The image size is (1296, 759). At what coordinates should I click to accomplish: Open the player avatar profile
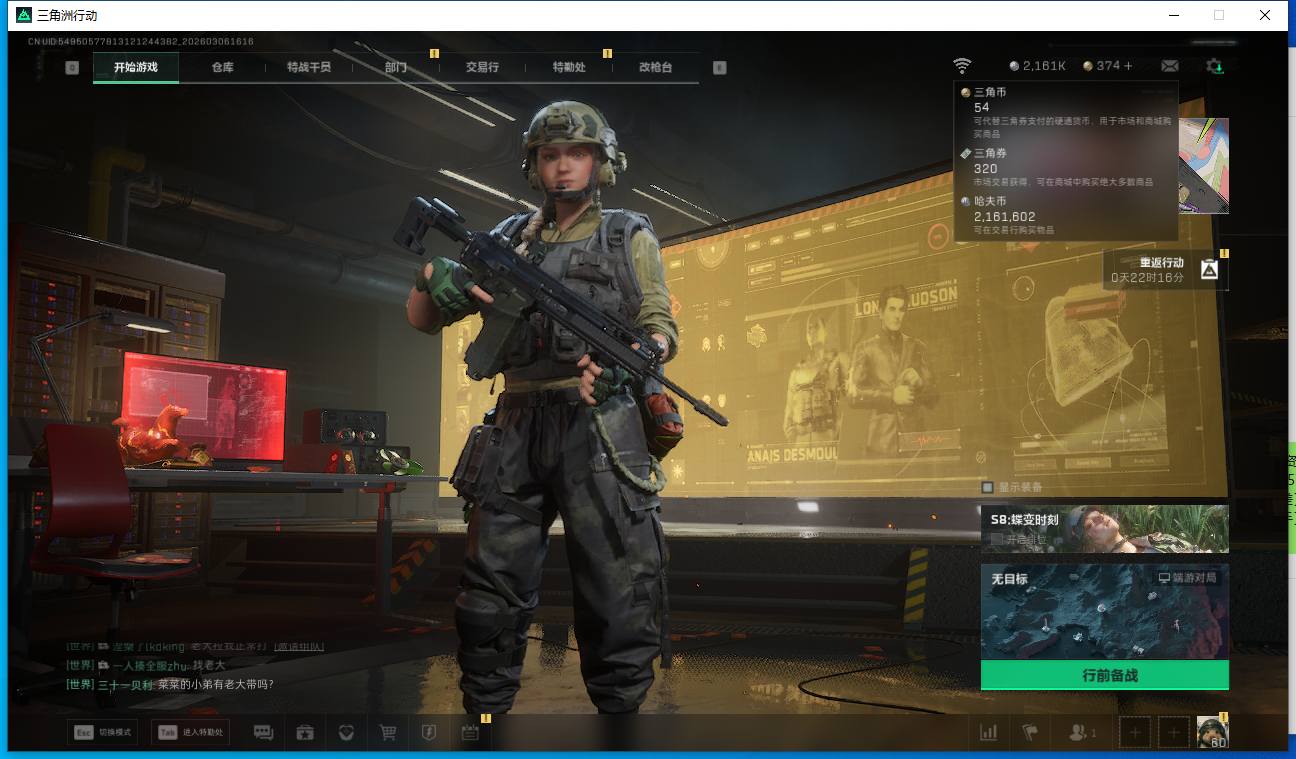tap(1213, 732)
